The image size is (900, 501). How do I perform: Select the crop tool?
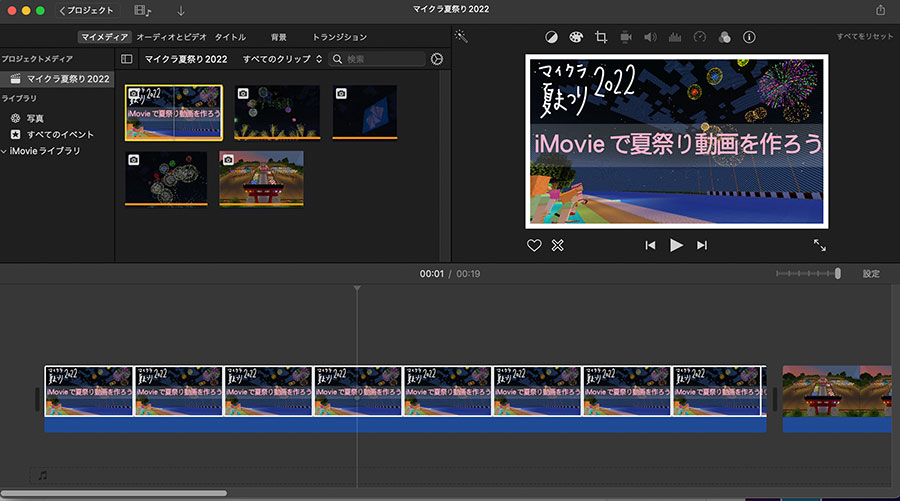pos(601,37)
